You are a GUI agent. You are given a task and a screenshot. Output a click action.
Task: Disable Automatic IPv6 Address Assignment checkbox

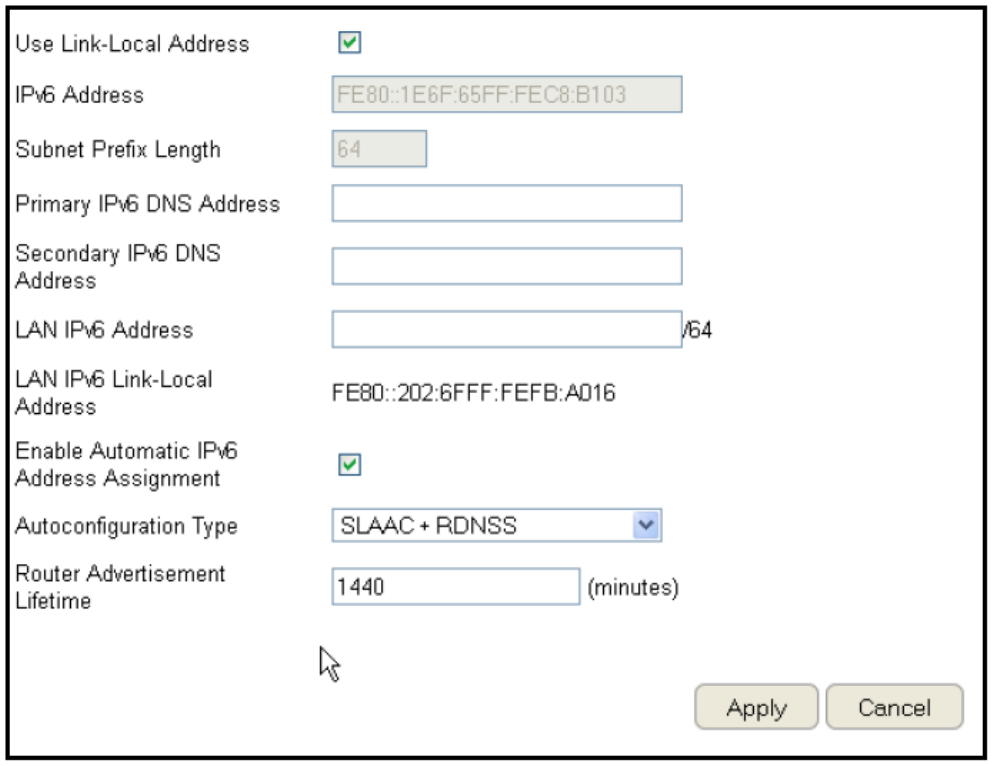click(350, 465)
